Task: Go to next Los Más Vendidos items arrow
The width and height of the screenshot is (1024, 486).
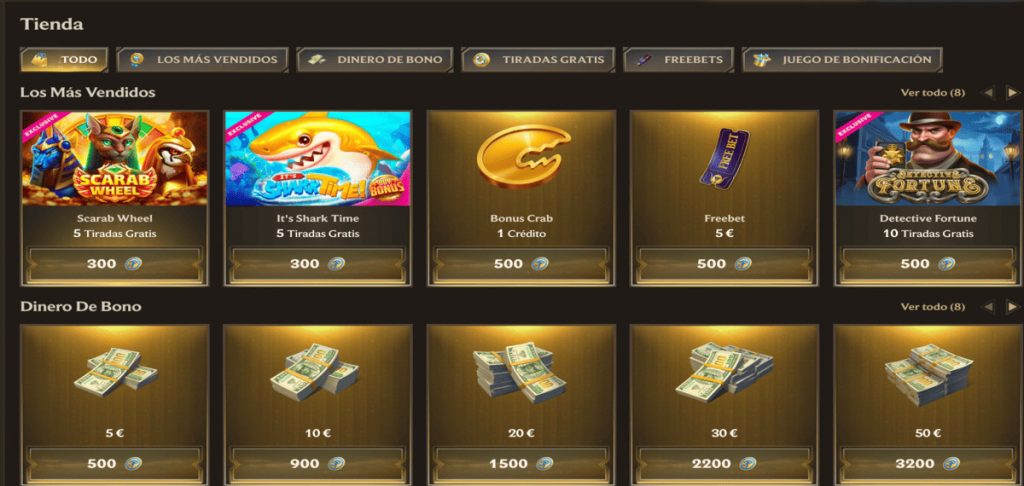Action: [1012, 93]
